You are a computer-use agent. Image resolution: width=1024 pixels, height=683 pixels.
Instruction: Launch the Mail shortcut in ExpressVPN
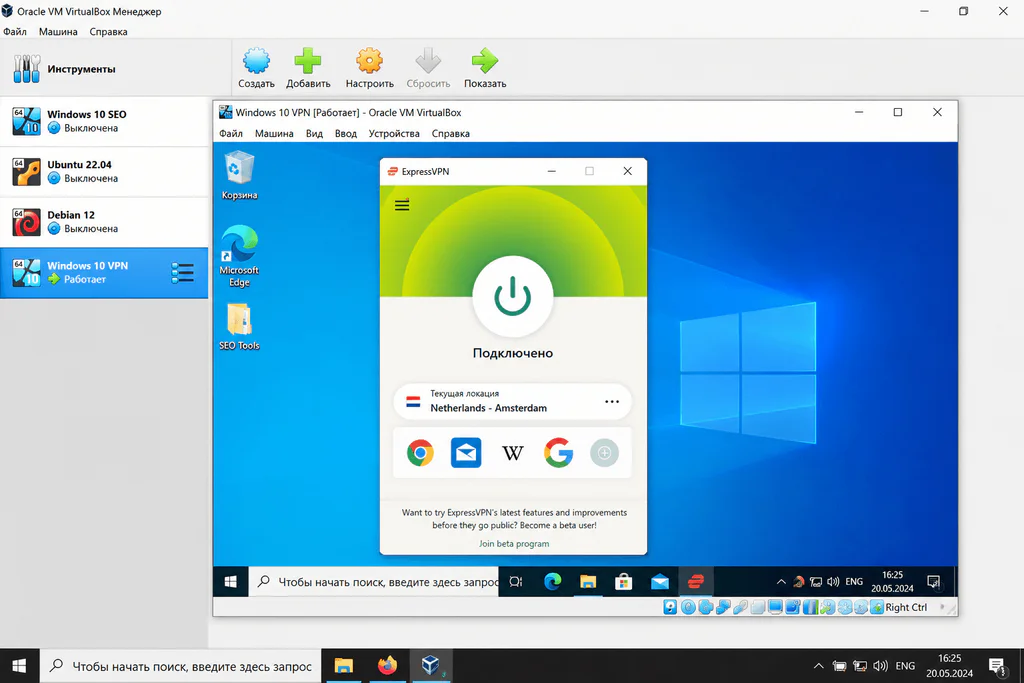pos(466,453)
